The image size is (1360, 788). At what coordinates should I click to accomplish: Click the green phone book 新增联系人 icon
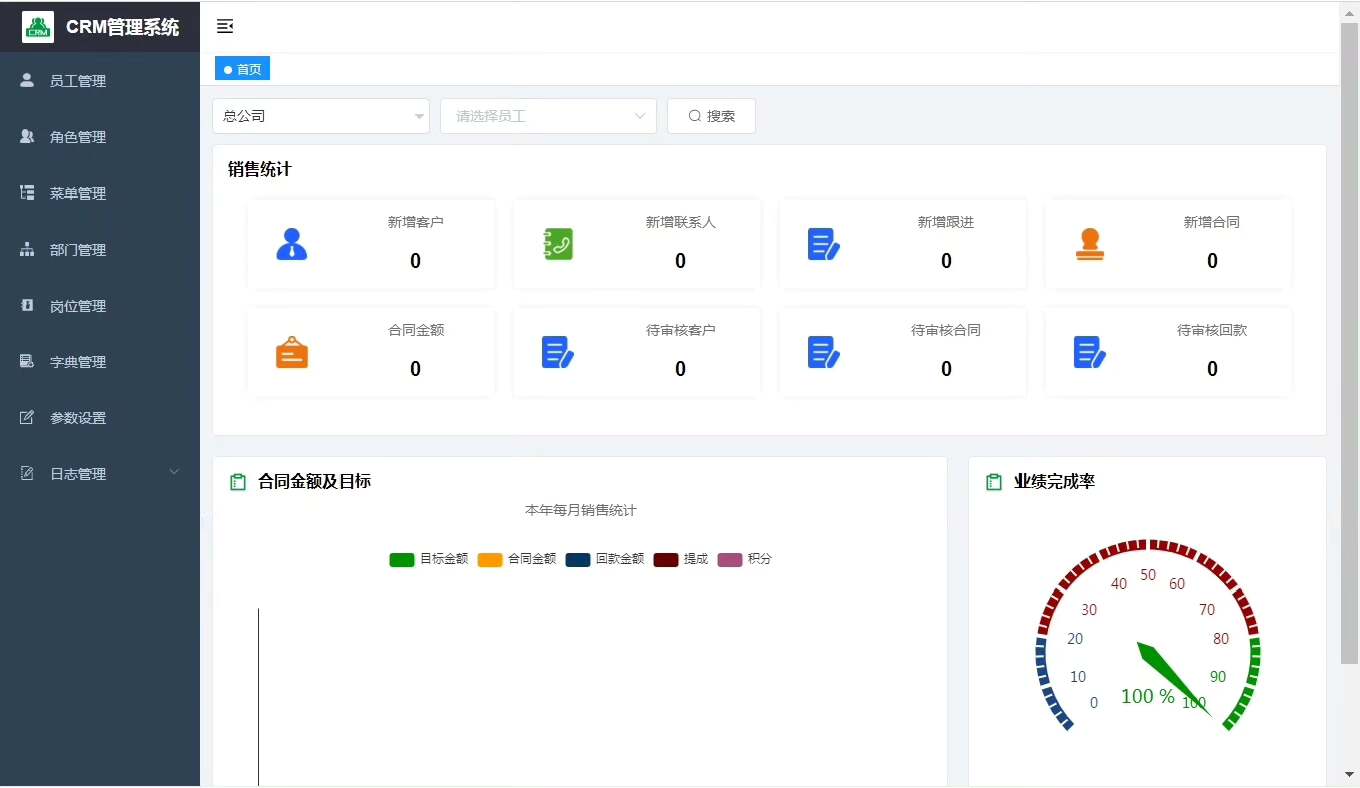click(558, 244)
